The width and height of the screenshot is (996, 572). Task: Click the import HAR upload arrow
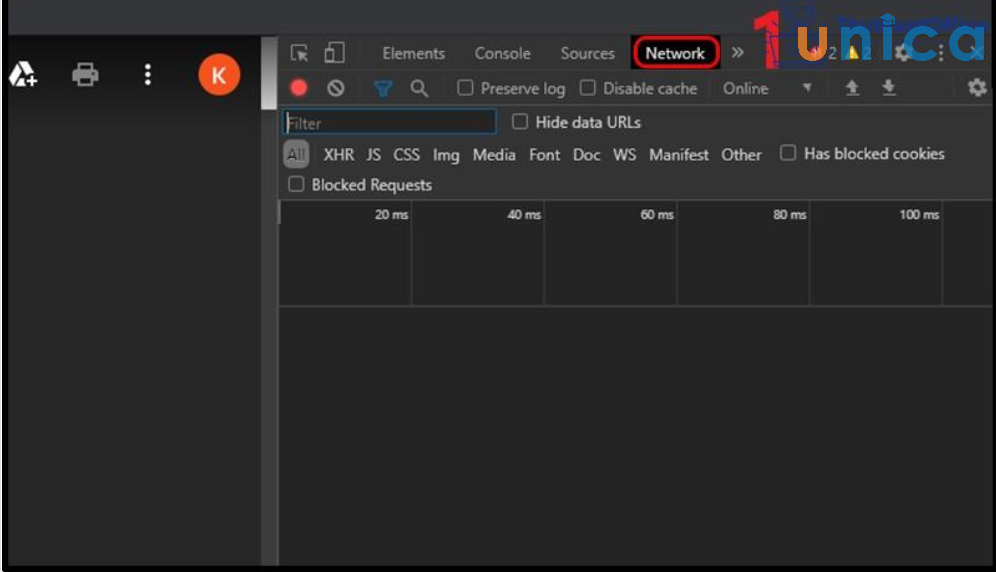(x=852, y=88)
